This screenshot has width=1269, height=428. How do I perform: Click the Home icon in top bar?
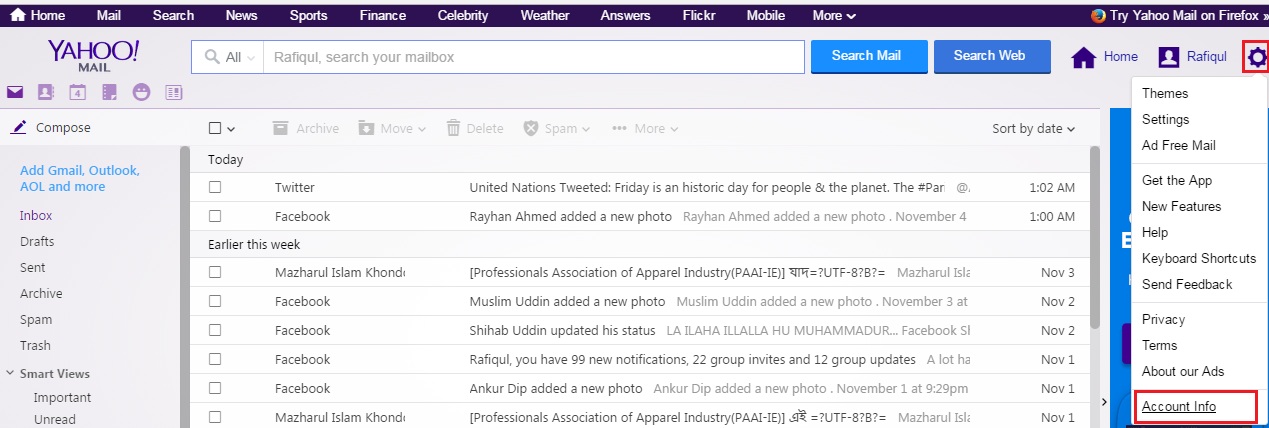point(15,15)
